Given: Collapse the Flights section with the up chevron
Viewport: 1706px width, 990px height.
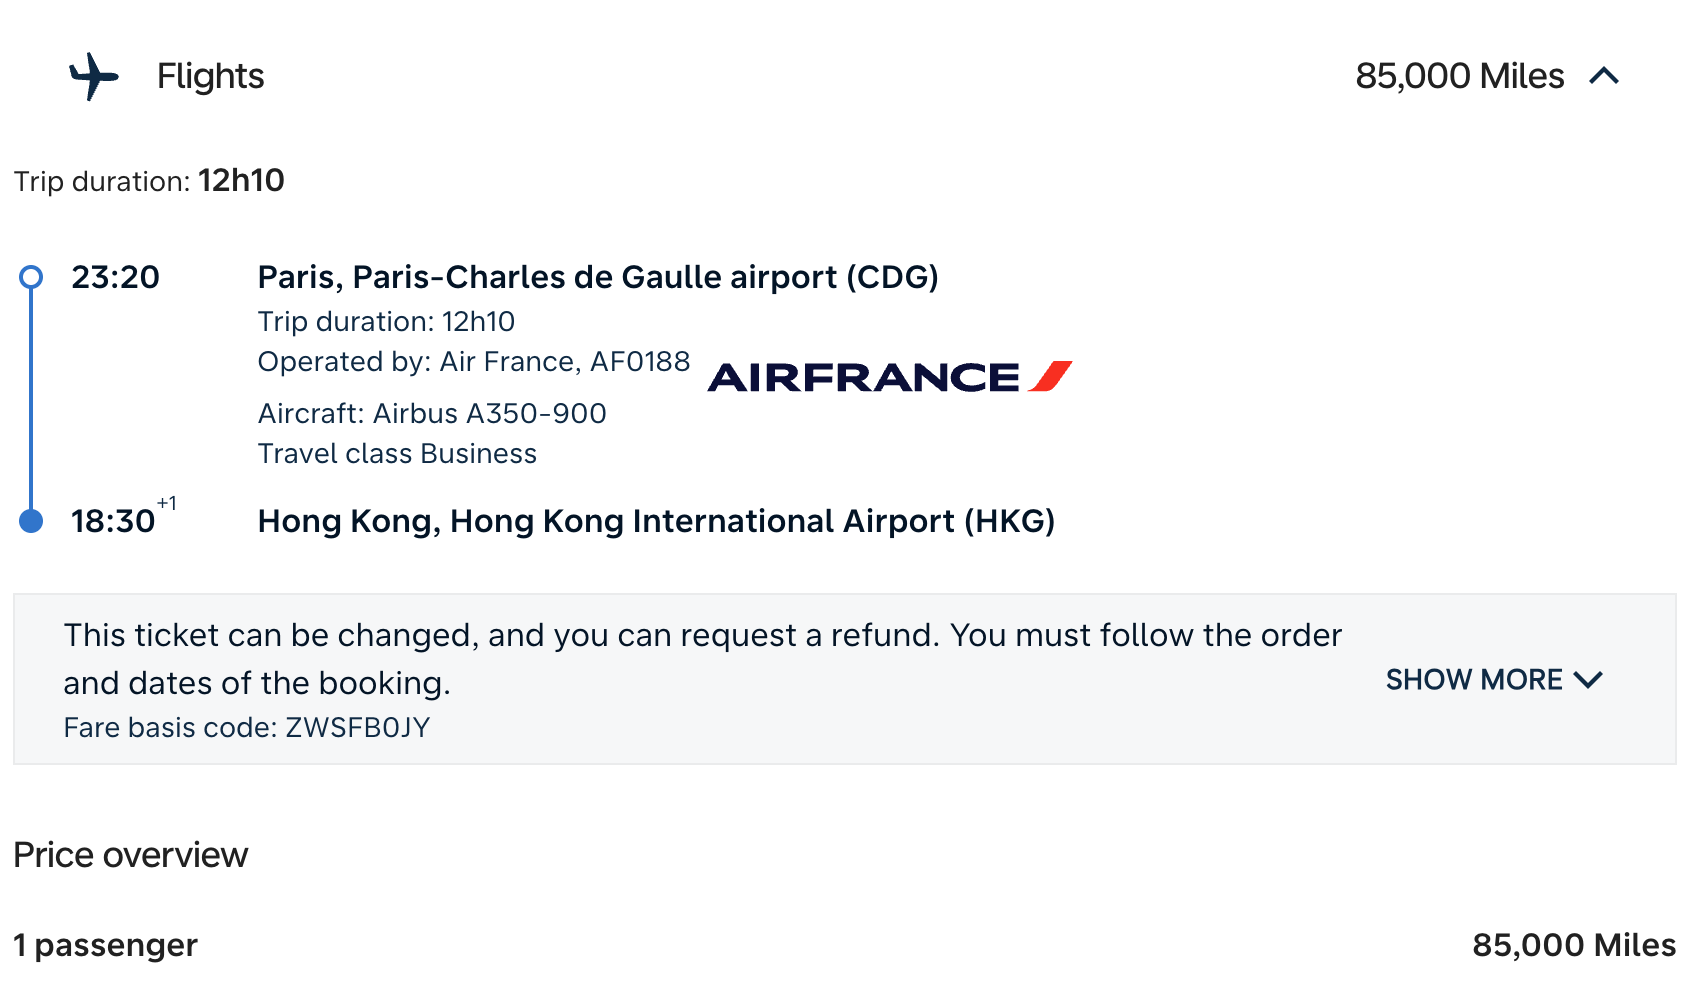Looking at the screenshot, I should tap(1603, 76).
